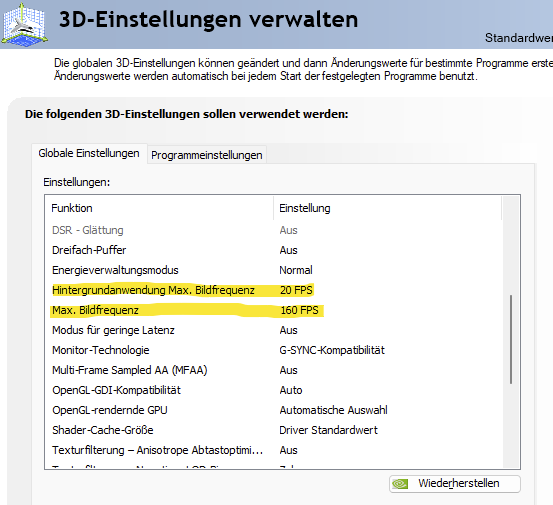Open the 20 FPS setting value
The width and height of the screenshot is (553, 505).
[296, 290]
